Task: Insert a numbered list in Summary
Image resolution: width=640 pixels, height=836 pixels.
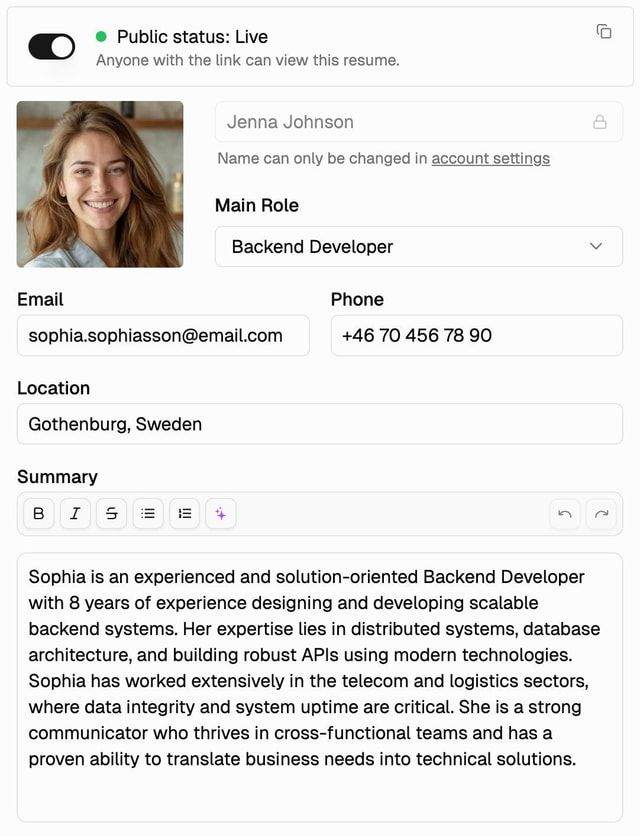Action: (184, 514)
